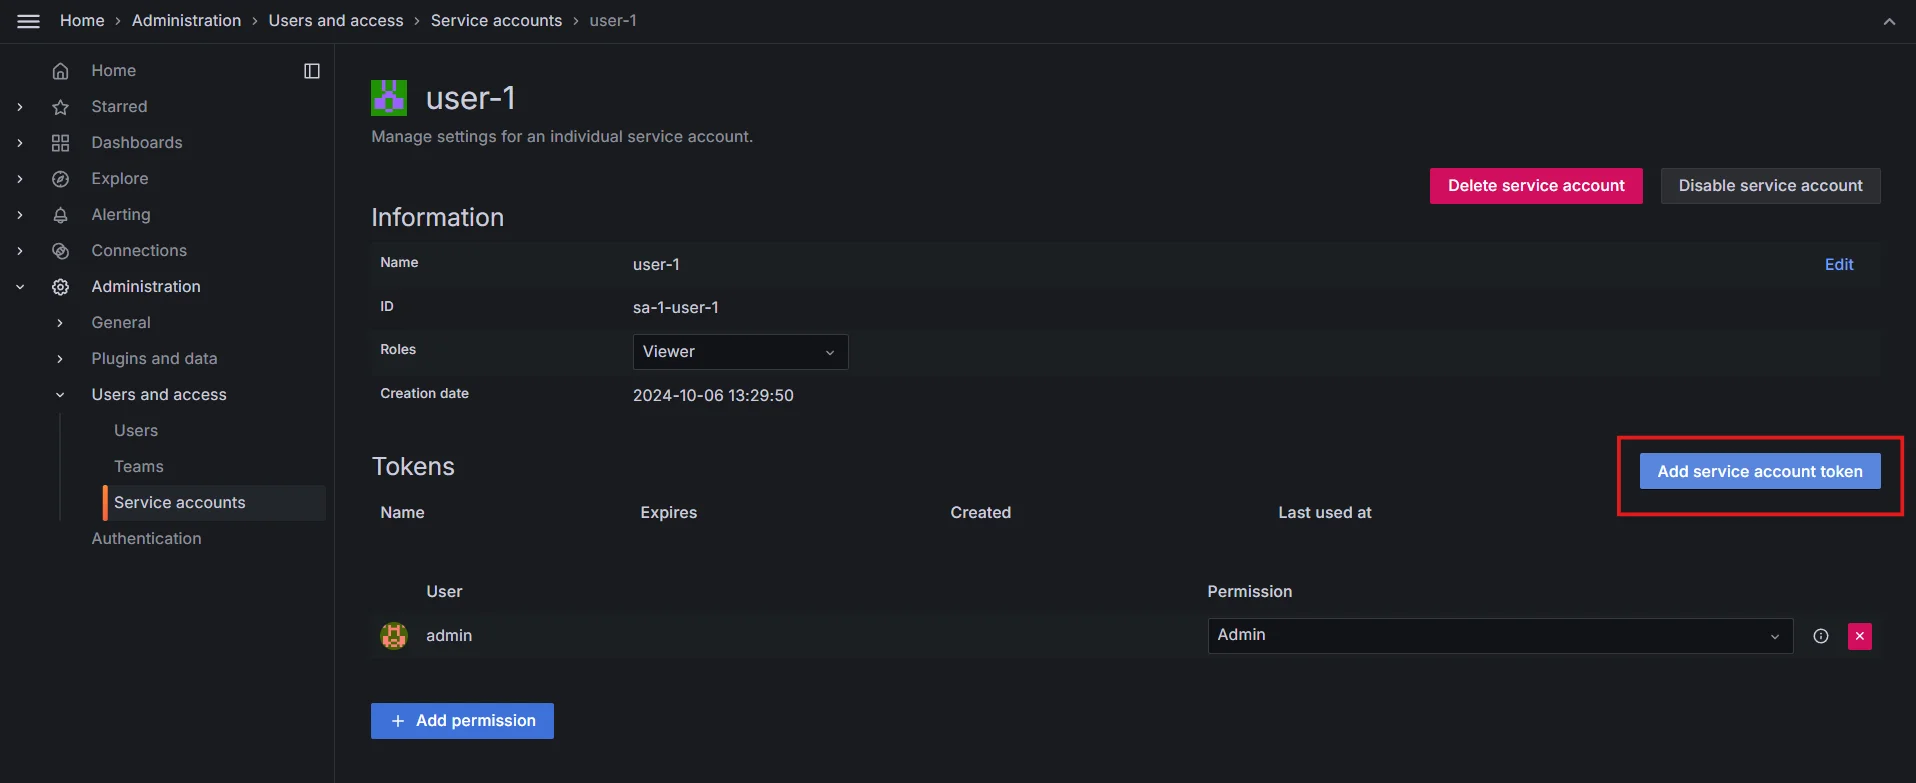Select Plugins and data menu item
1916x783 pixels.
tap(154, 359)
